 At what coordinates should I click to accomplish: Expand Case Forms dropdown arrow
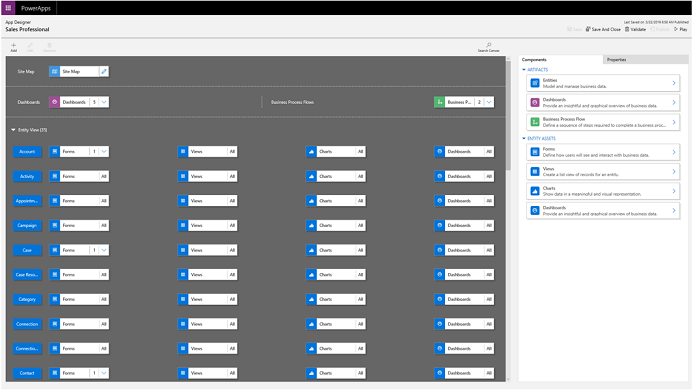tap(104, 250)
